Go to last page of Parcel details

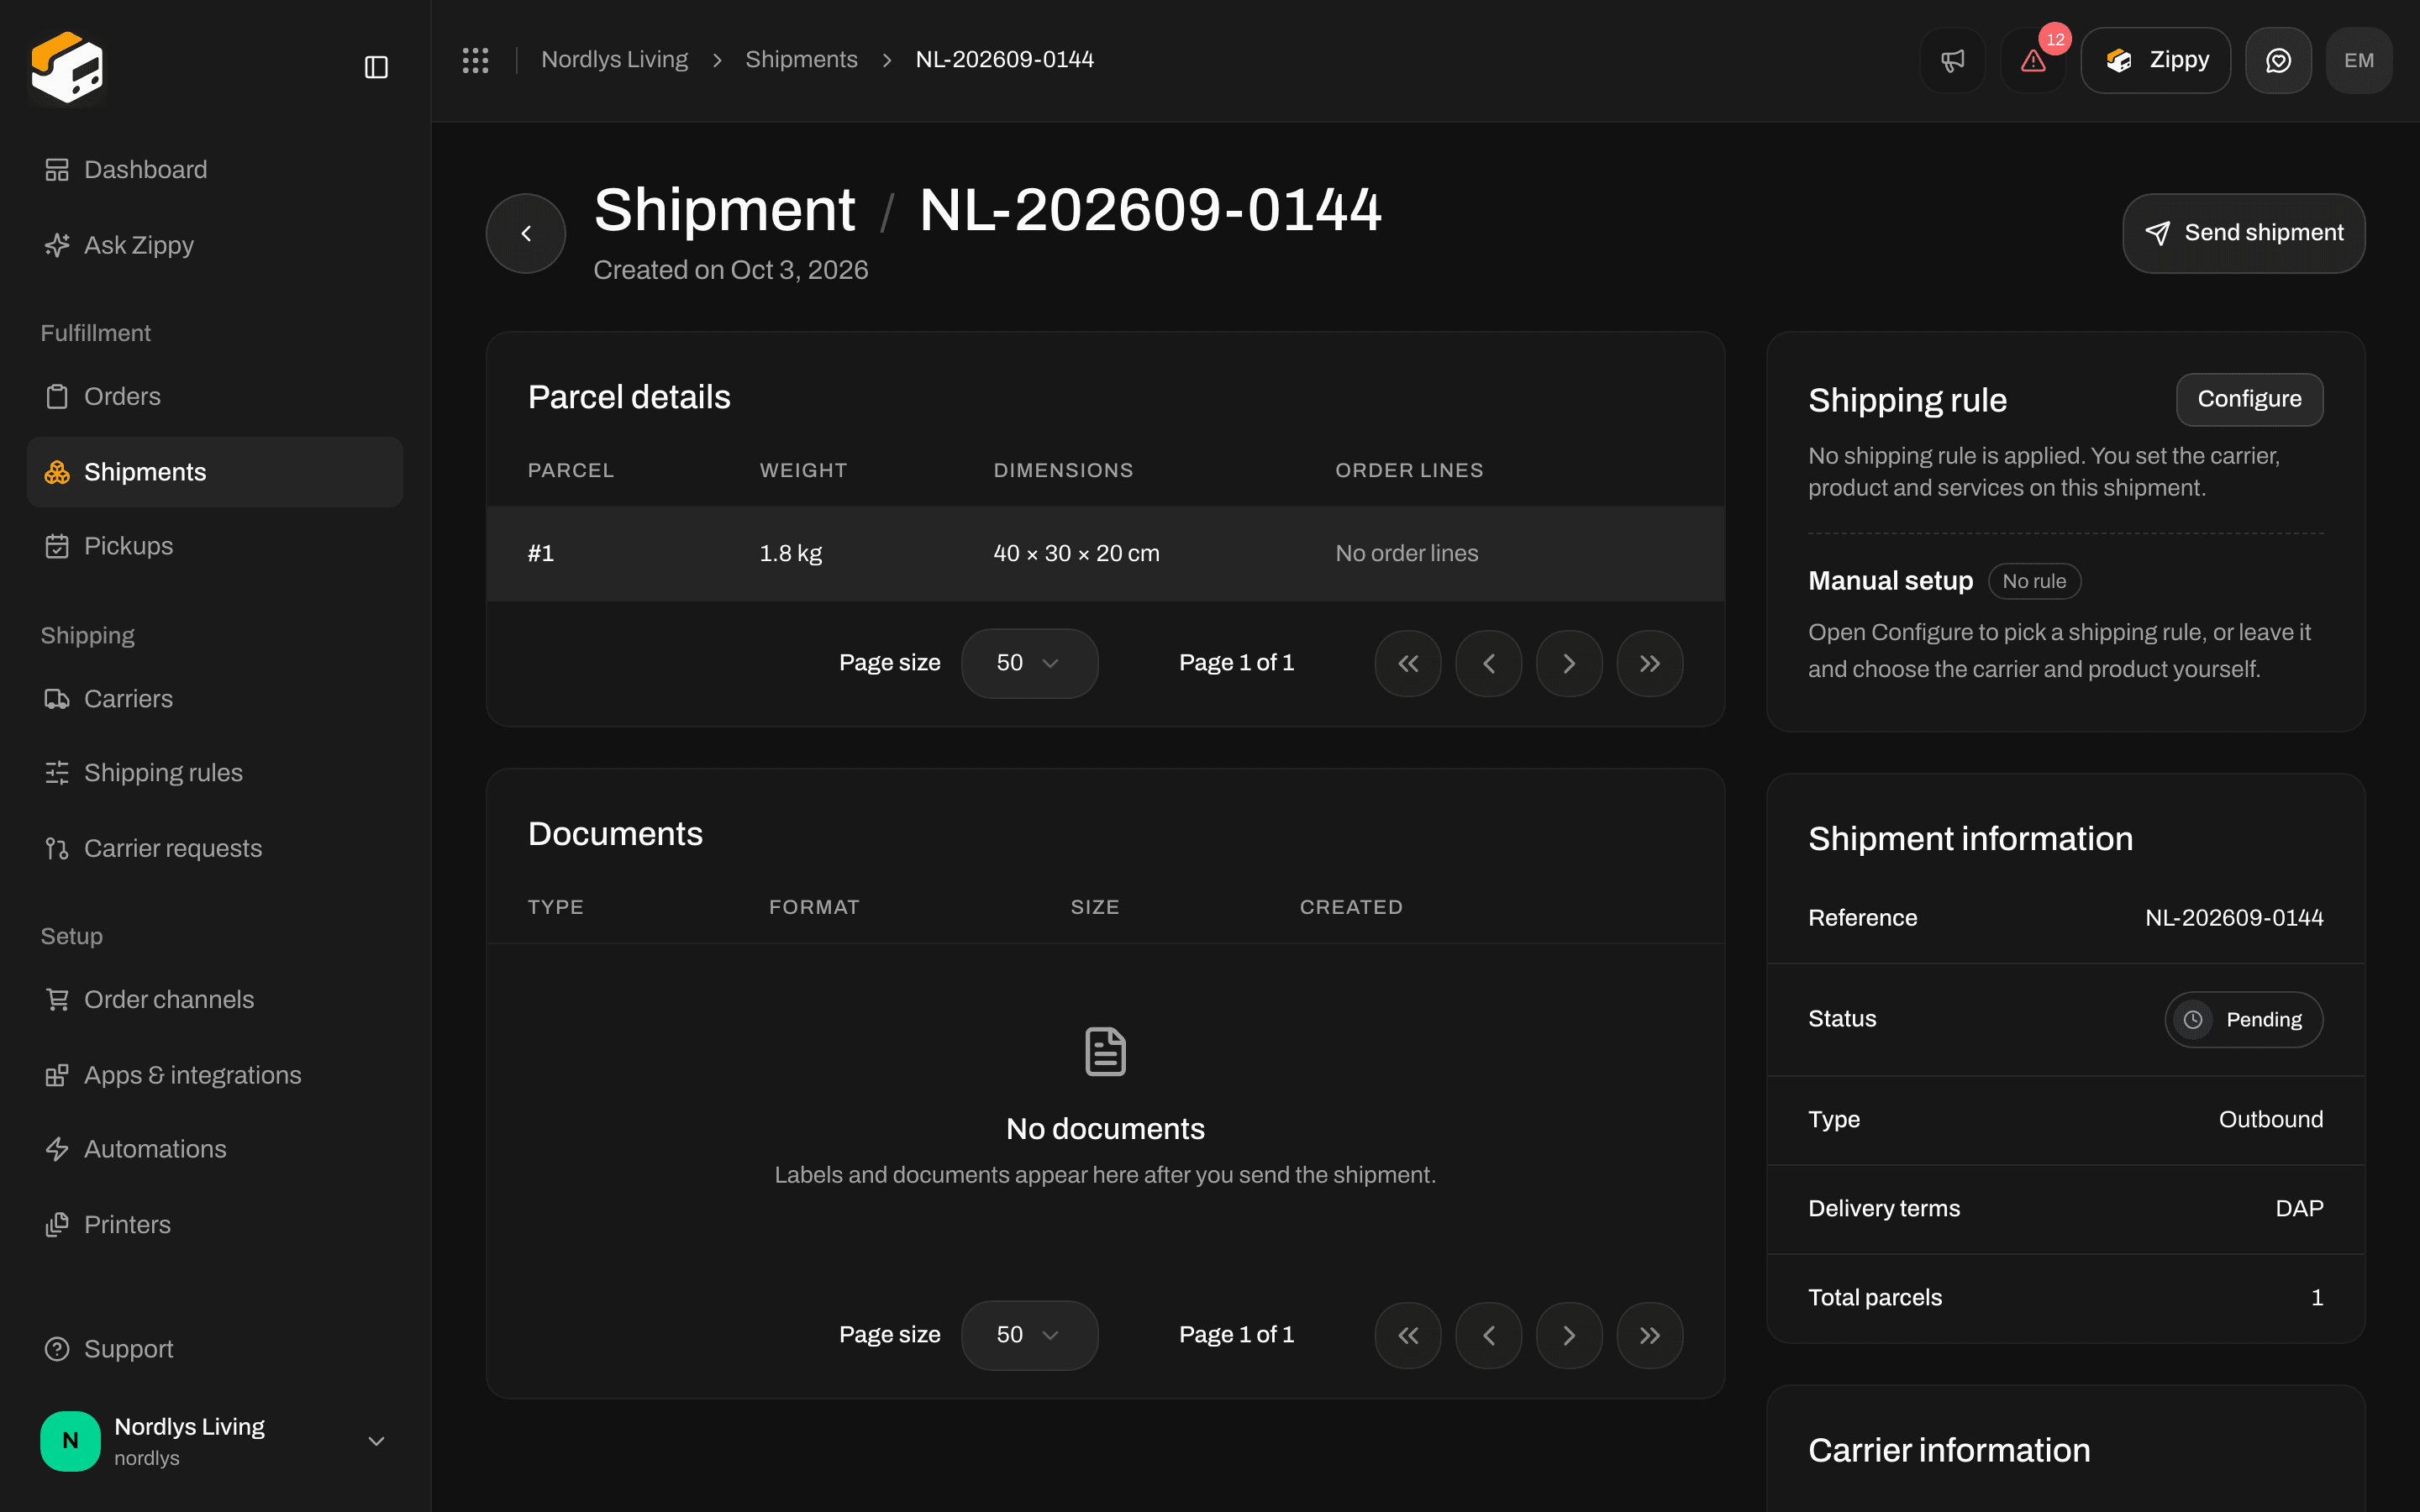coord(1650,663)
